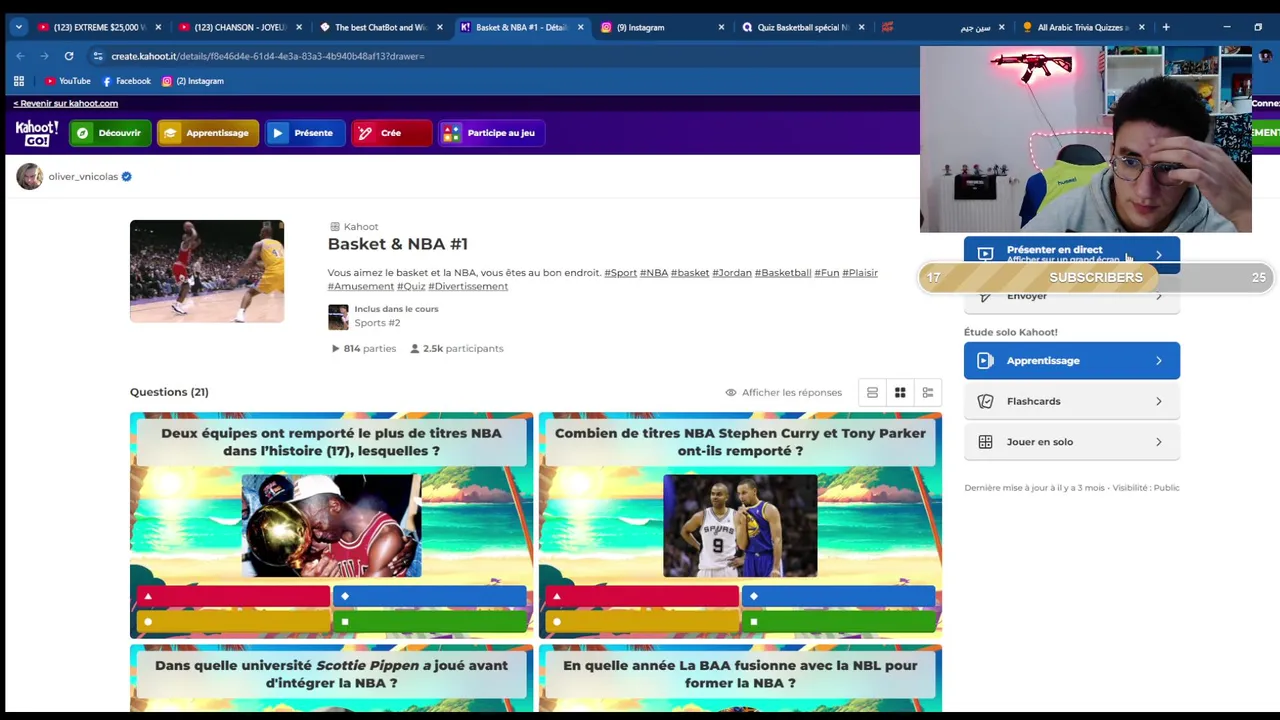Open the browser tab search dropdown
Viewport: 1280px width, 720px height.
point(18,27)
